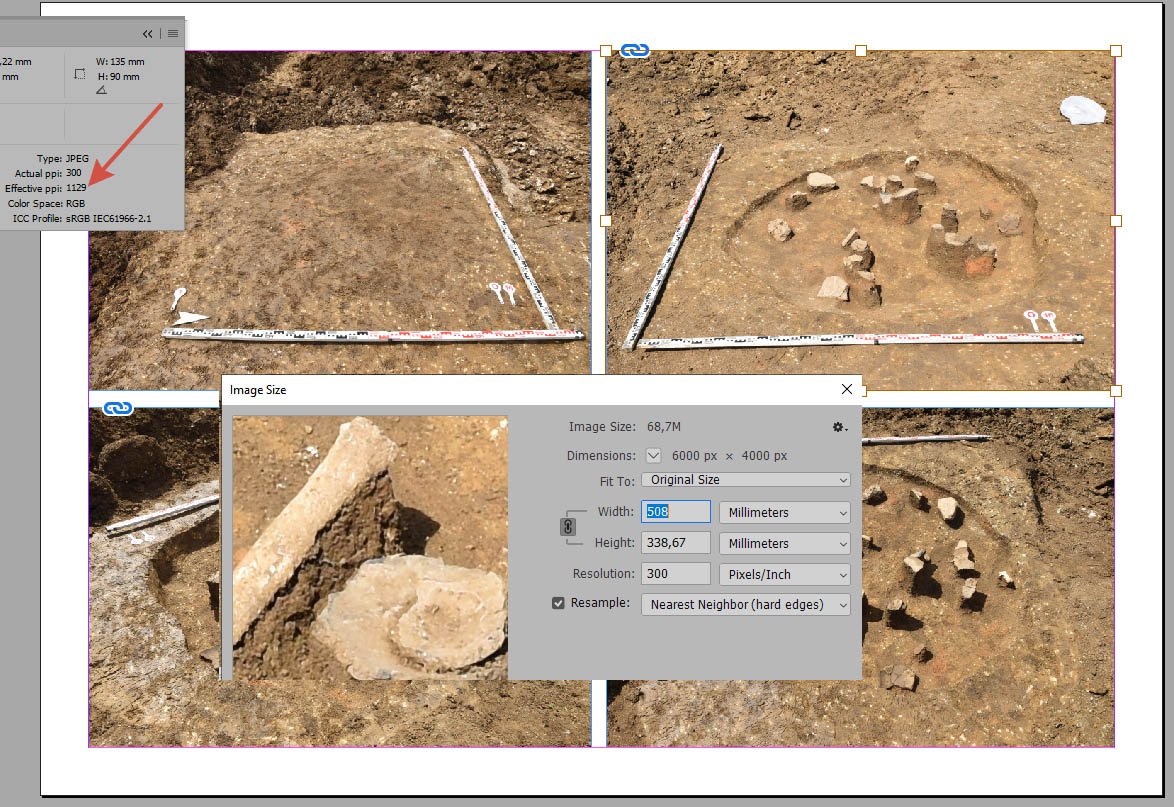Select bottom-right handle of selected frame

(1116, 391)
